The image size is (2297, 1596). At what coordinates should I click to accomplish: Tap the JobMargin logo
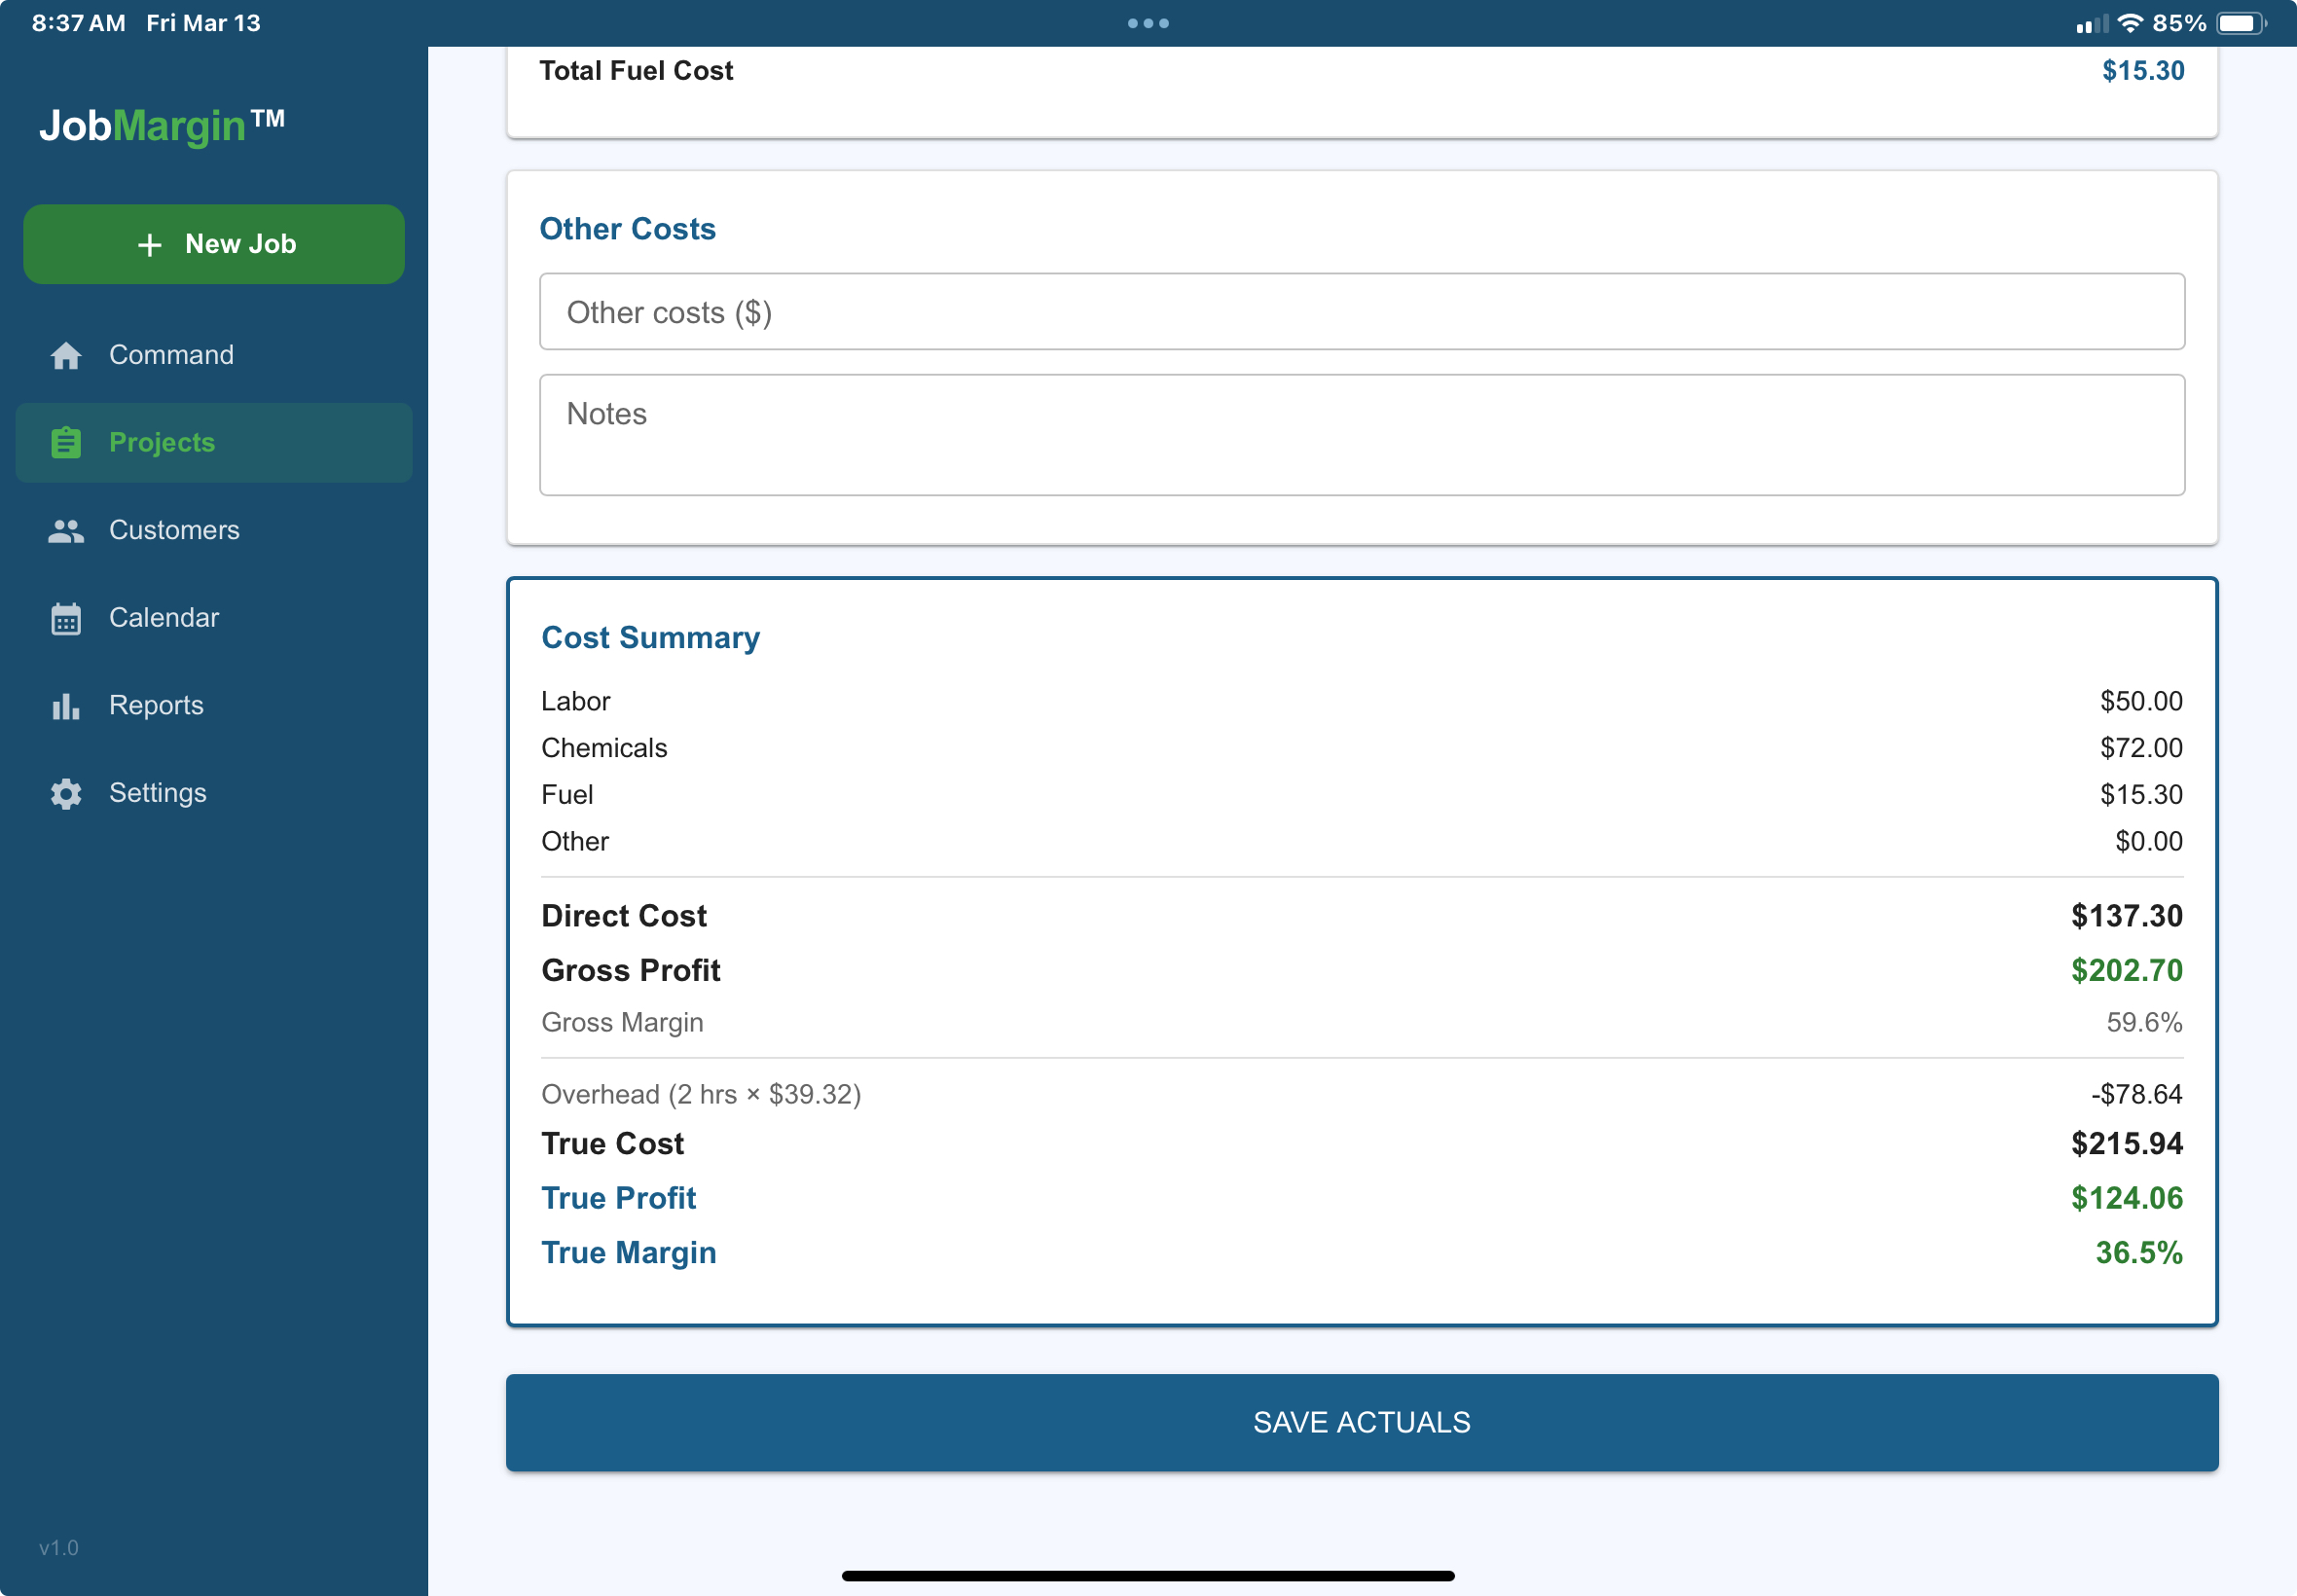(x=162, y=126)
